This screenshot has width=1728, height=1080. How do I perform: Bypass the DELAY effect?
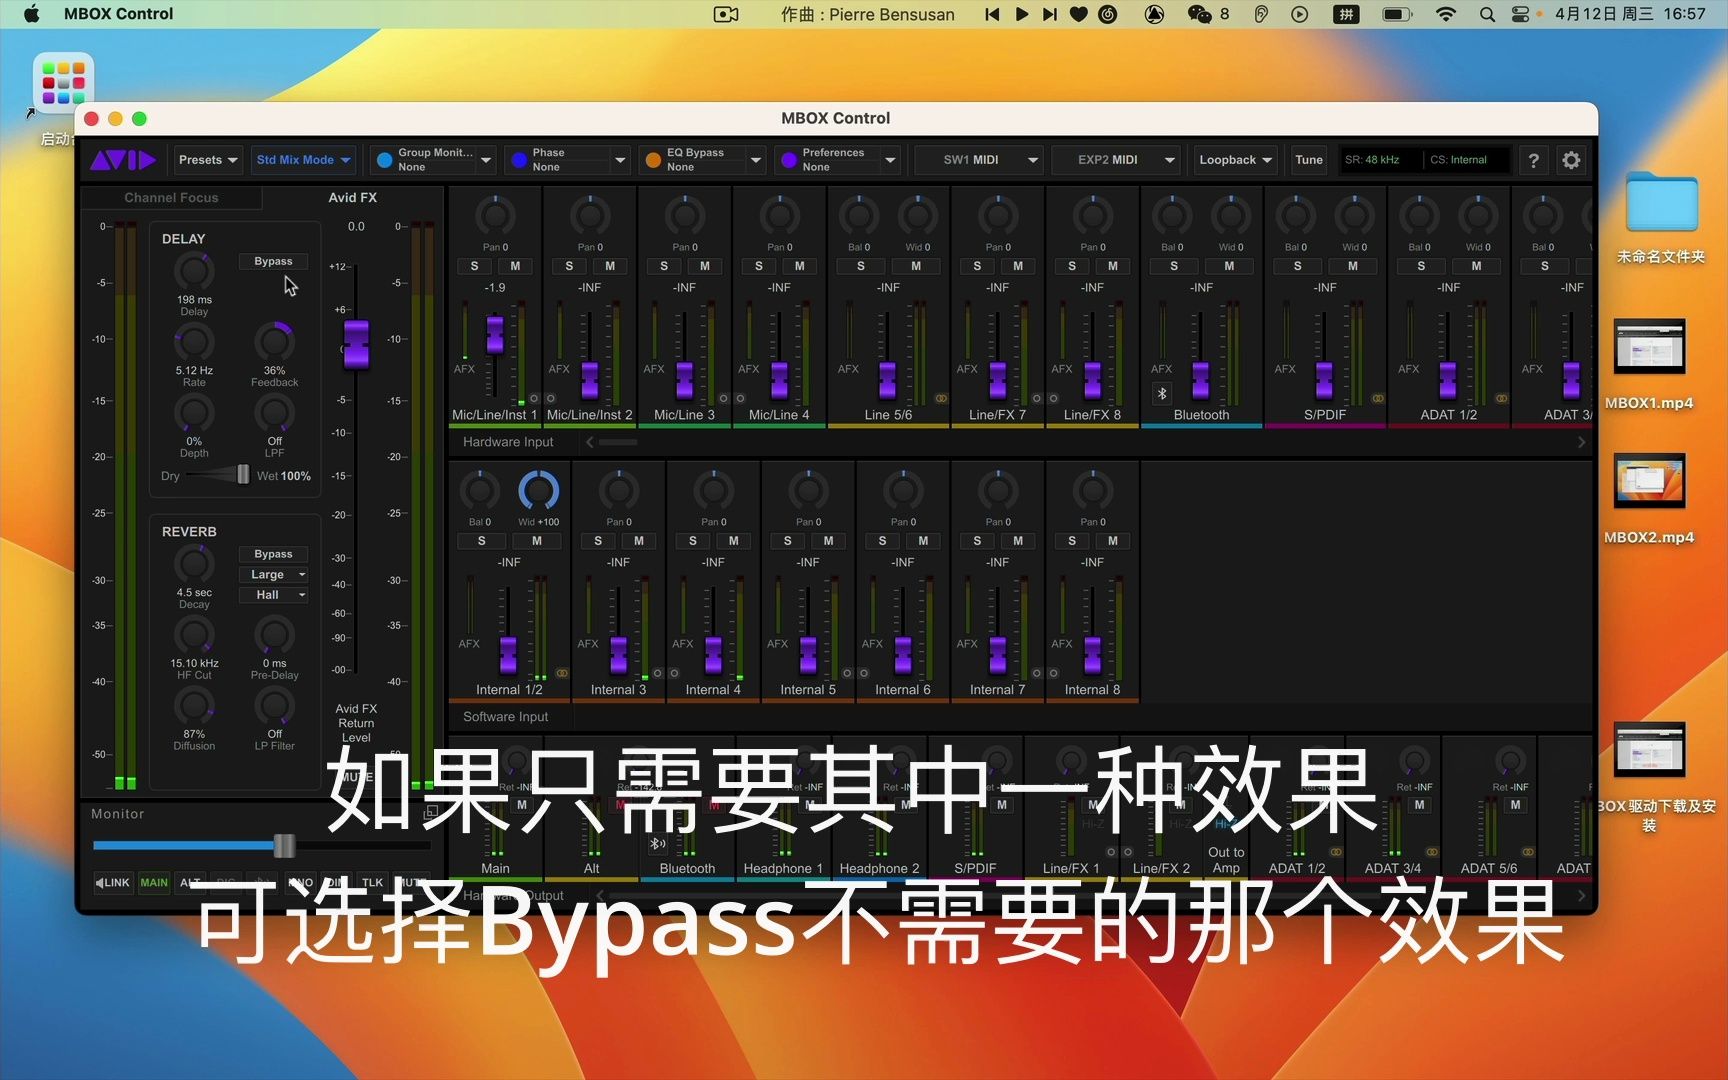point(273,261)
